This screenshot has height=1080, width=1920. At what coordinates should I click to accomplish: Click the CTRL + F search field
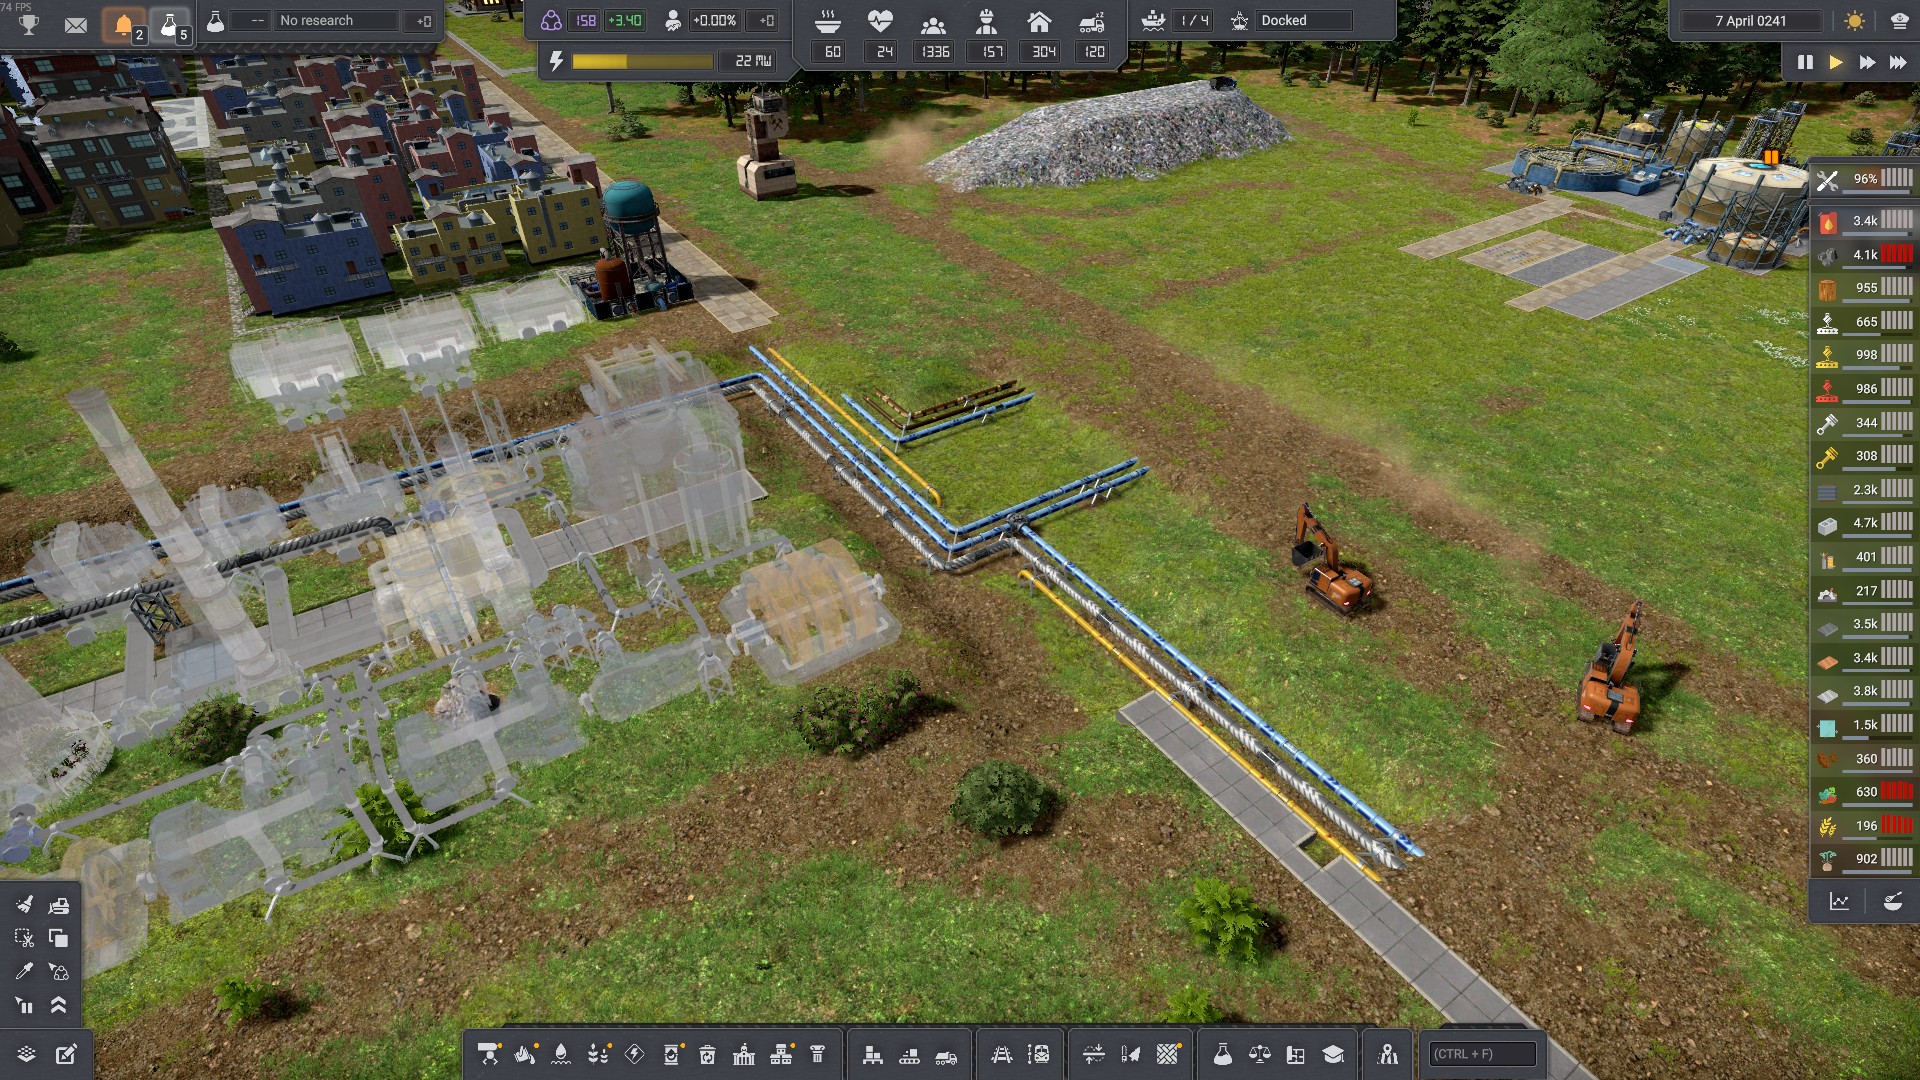click(1482, 1054)
